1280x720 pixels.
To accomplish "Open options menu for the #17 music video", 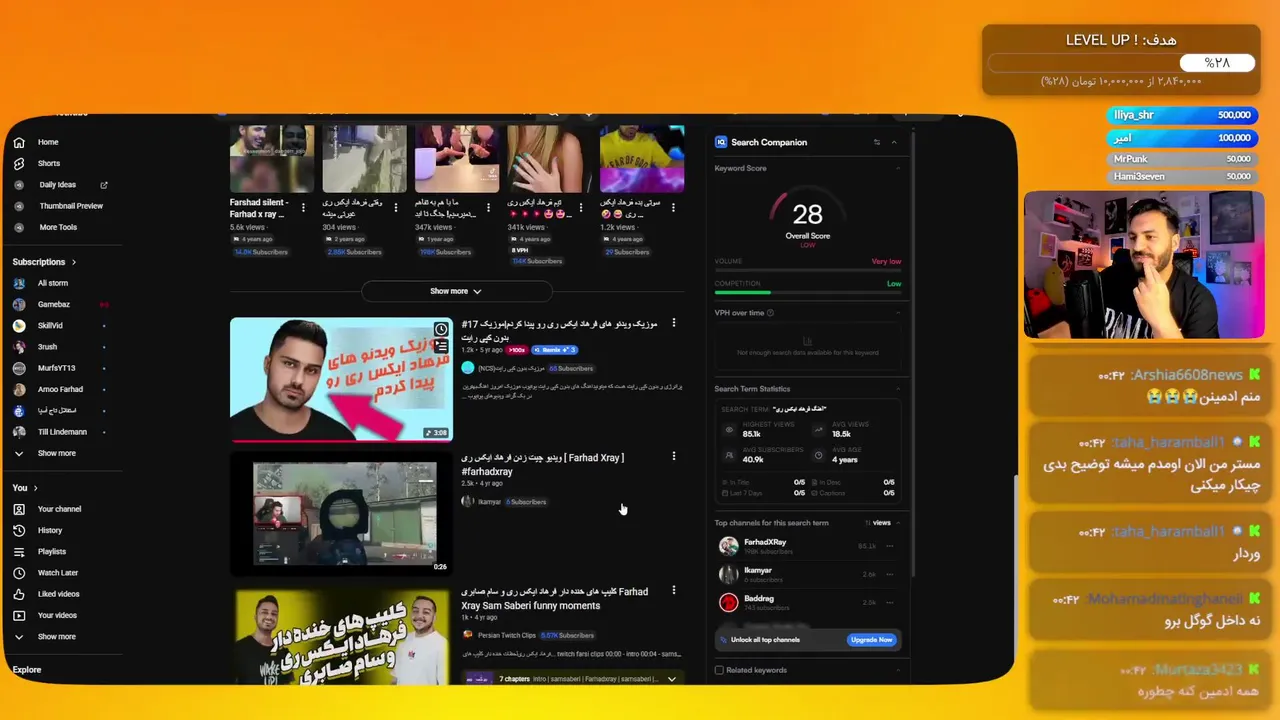I will coord(673,323).
